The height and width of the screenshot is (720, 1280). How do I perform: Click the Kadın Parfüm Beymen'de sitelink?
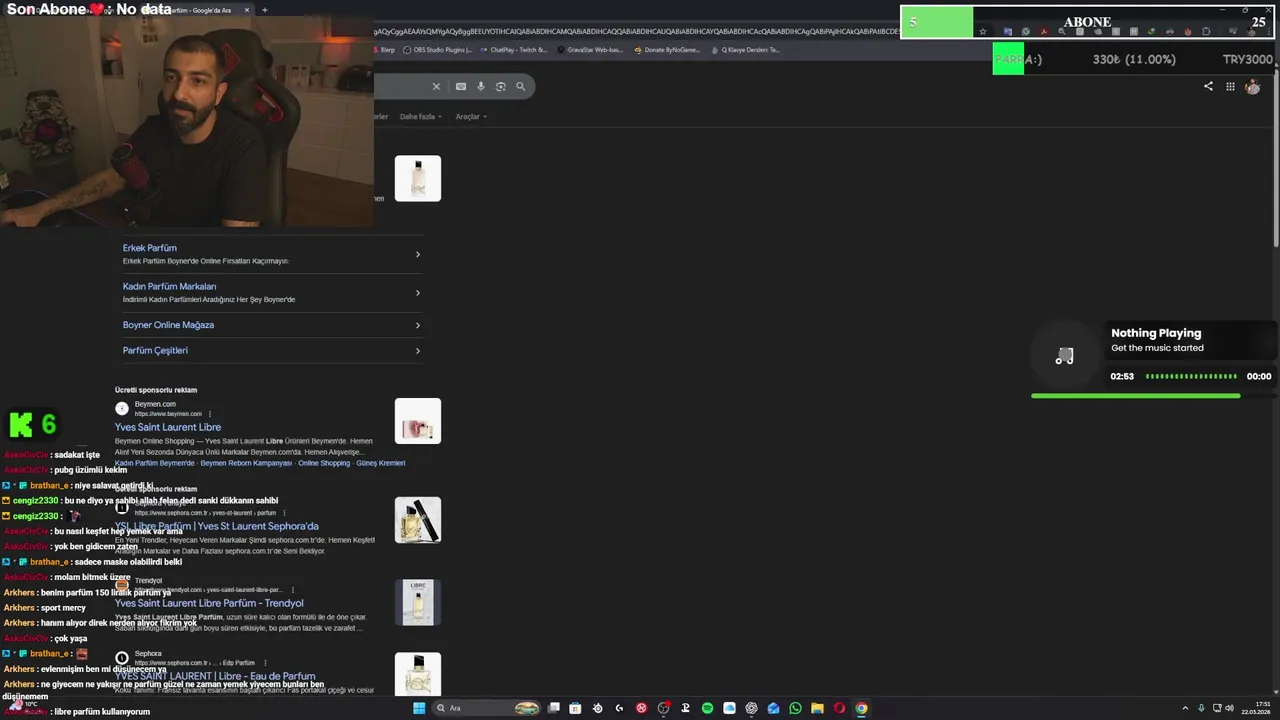point(154,463)
